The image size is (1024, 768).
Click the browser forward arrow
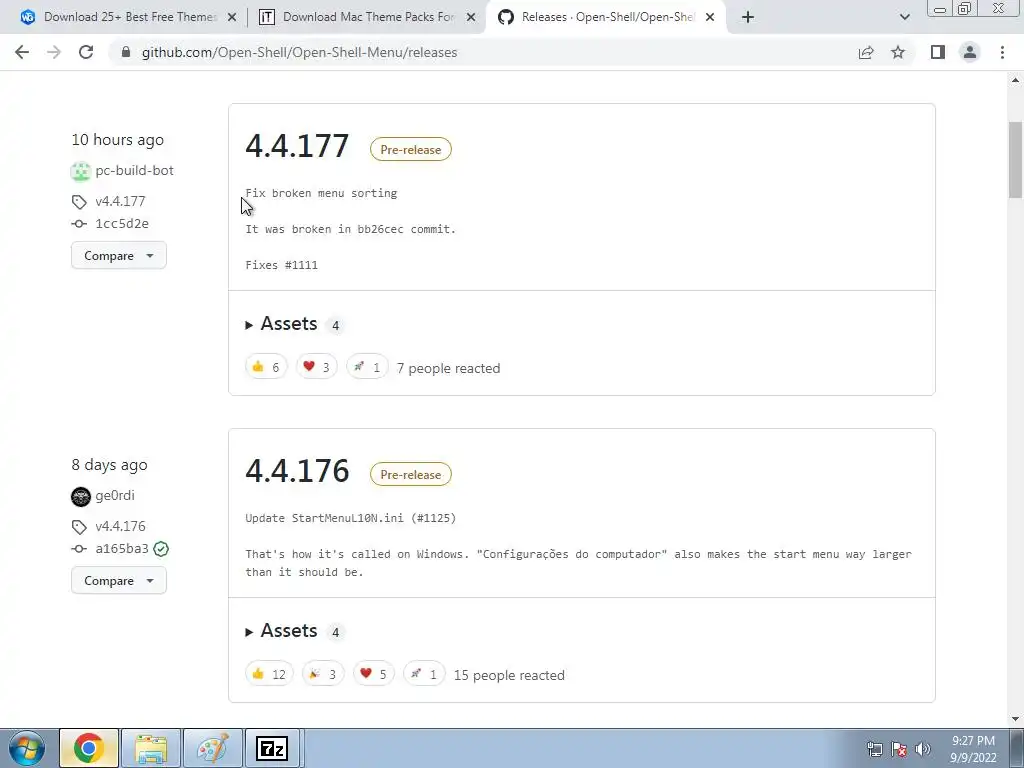(54, 52)
